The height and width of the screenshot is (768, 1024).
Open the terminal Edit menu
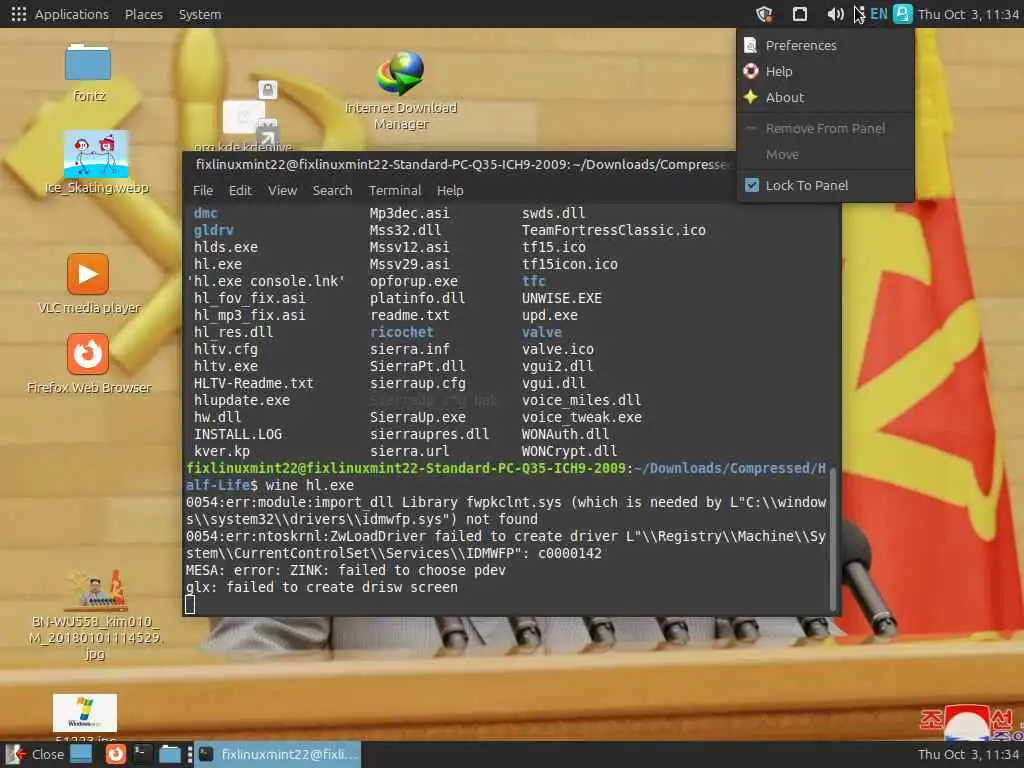point(240,191)
